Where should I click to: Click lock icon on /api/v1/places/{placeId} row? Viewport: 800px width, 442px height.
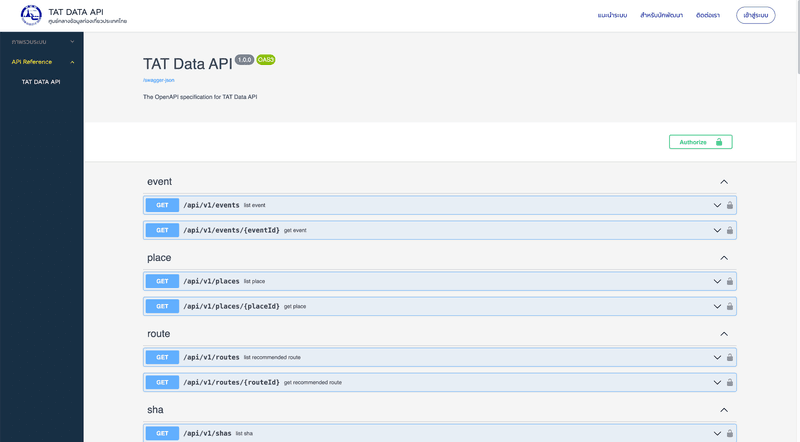[730, 306]
